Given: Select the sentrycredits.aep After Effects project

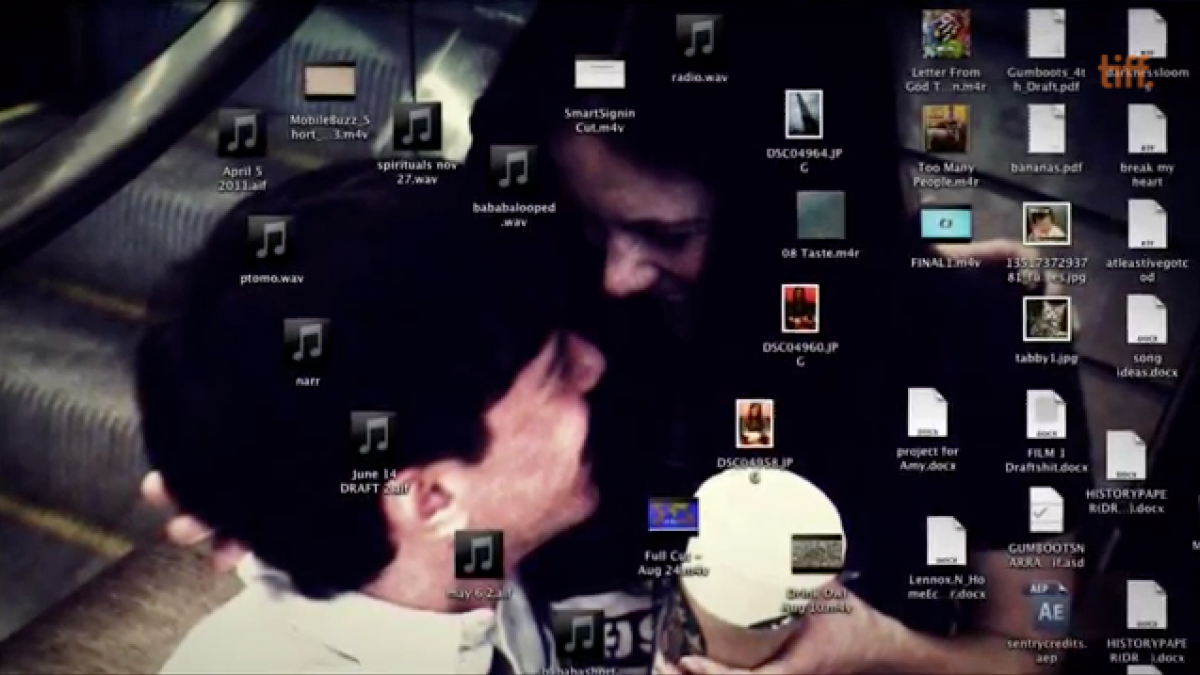Looking at the screenshot, I should [x=1047, y=608].
